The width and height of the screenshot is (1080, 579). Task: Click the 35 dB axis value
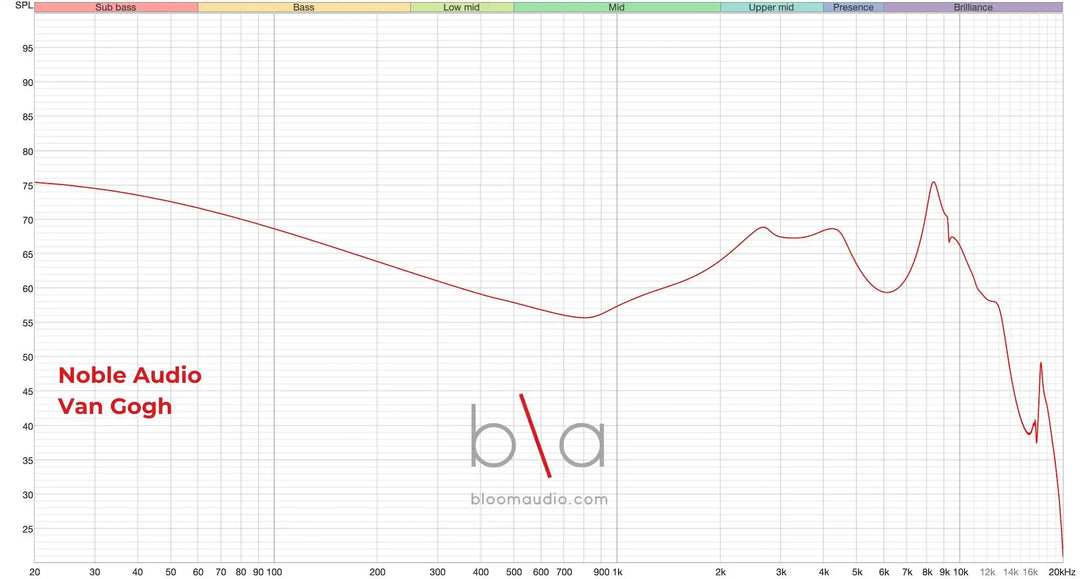pos(28,461)
